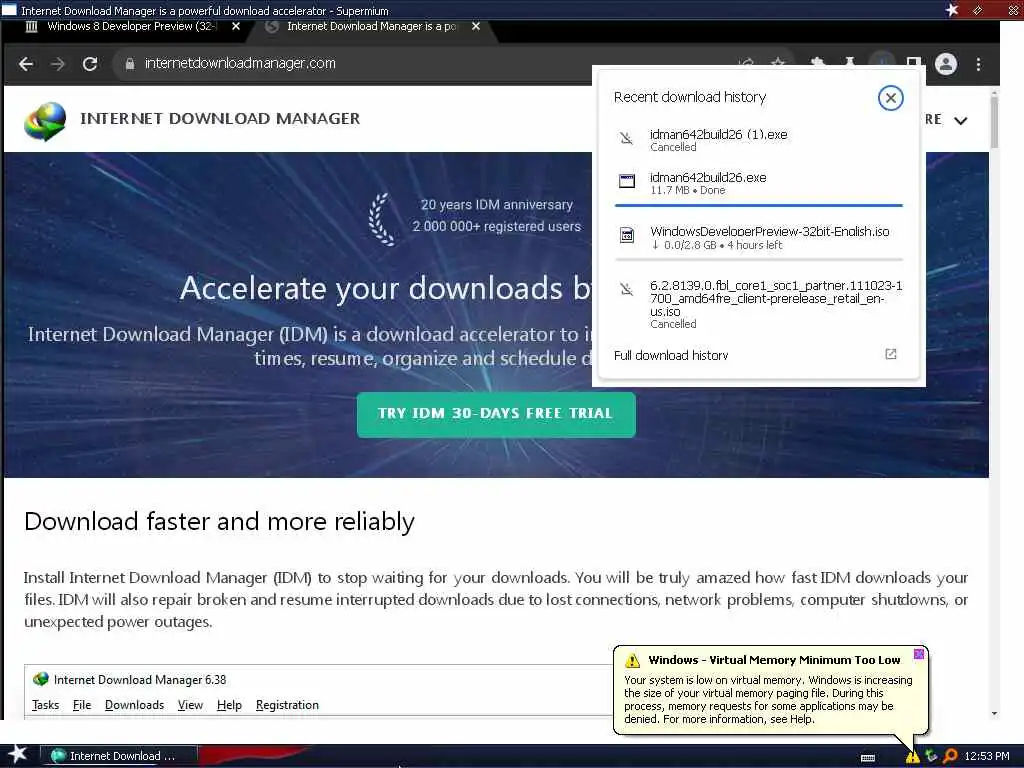Reload the current page
Image resolution: width=1024 pixels, height=768 pixels.
(x=90, y=64)
